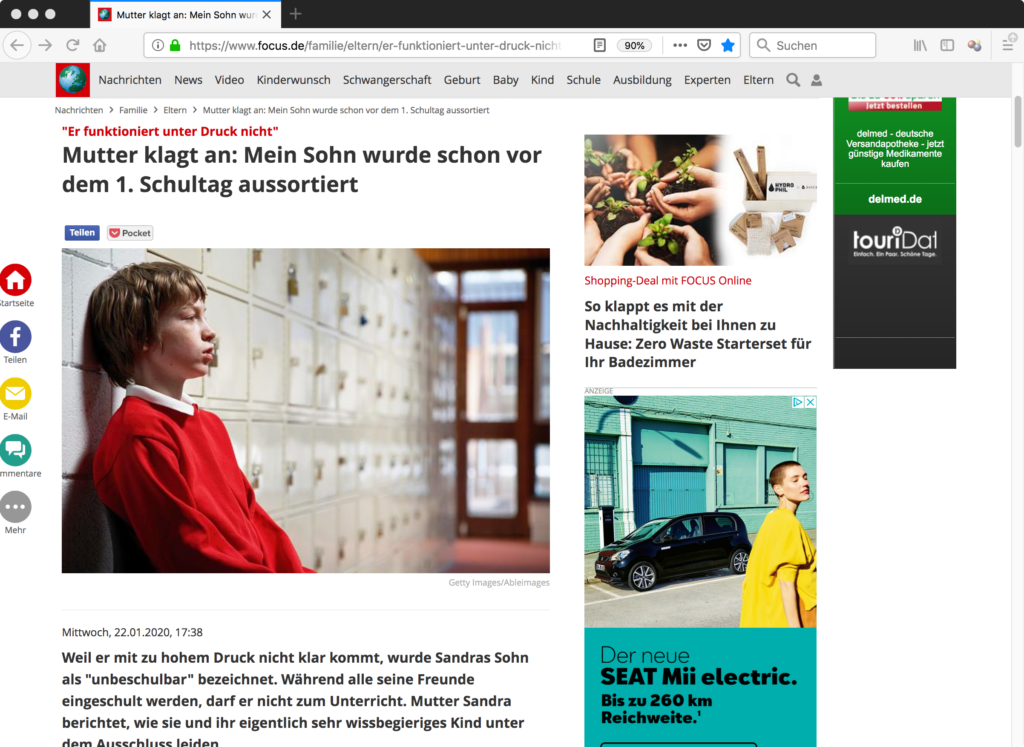Screen dimensions: 1024x747
Task: Click the site search magnifier icon
Action: pyautogui.click(x=793, y=80)
